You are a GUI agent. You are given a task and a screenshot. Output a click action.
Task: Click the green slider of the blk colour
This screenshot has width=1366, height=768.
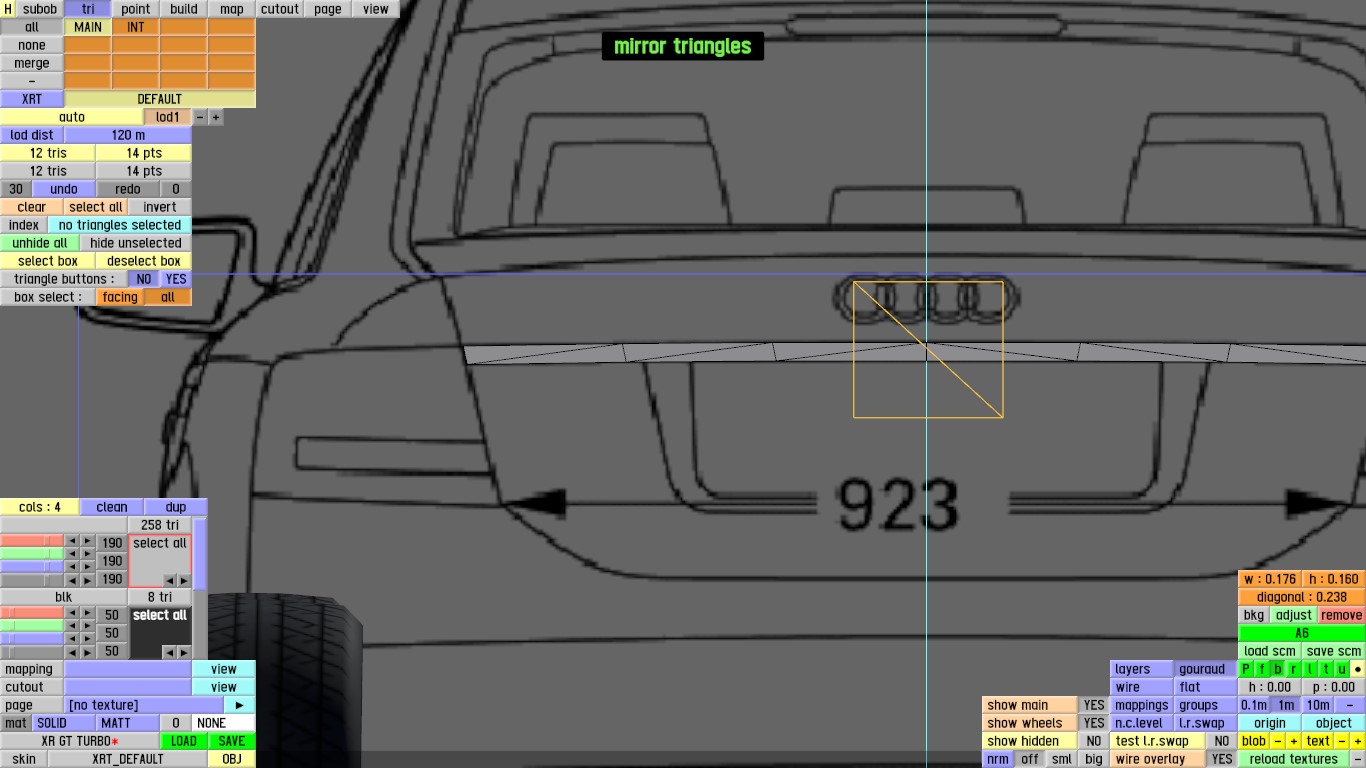32,626
